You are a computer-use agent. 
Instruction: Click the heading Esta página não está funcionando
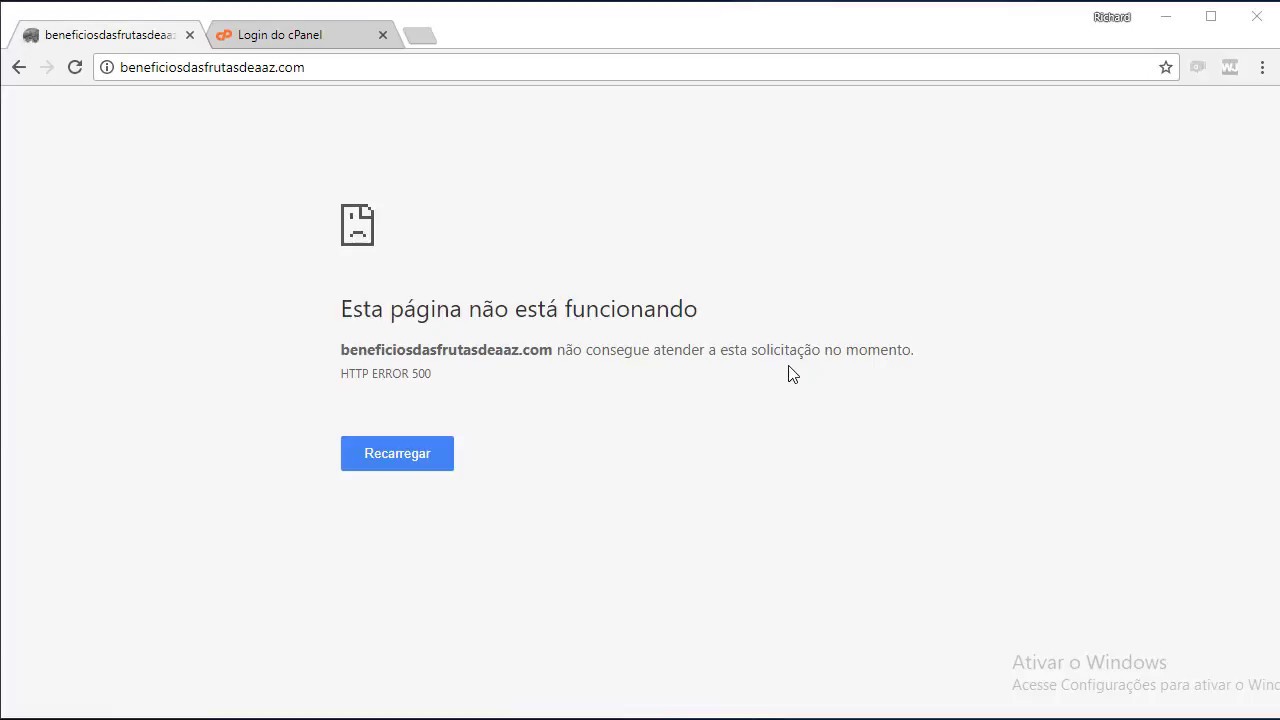[519, 309]
